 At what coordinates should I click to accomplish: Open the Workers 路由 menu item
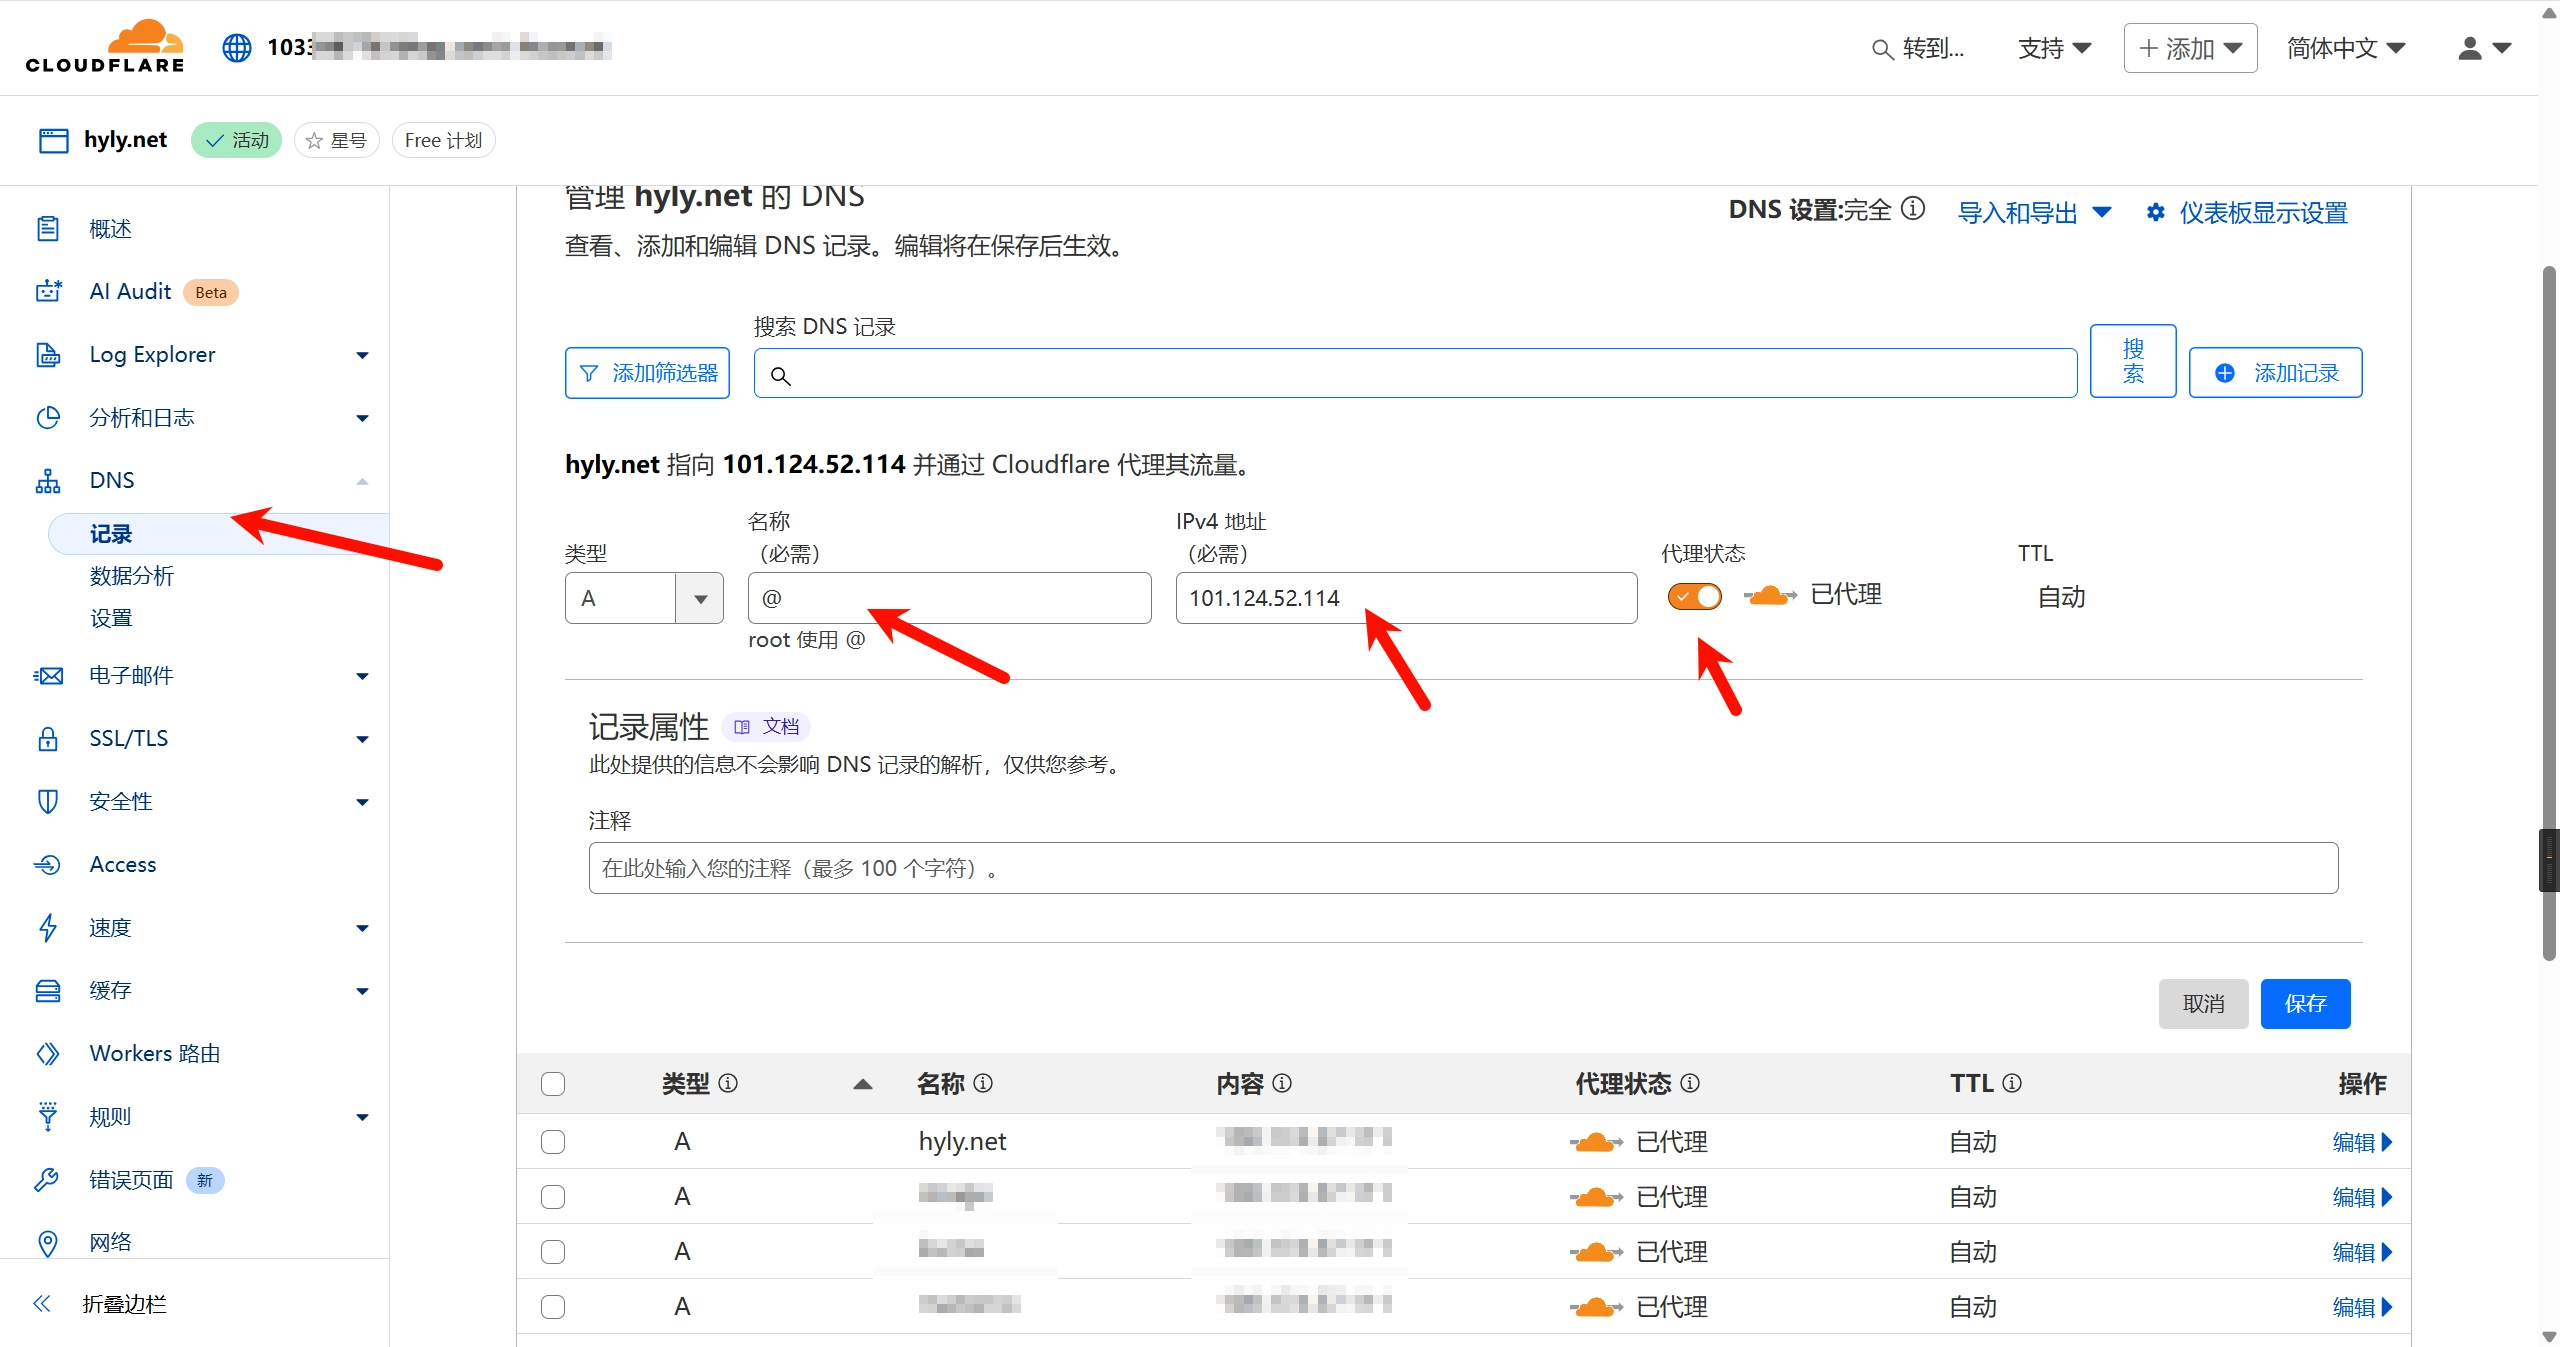click(x=155, y=1053)
